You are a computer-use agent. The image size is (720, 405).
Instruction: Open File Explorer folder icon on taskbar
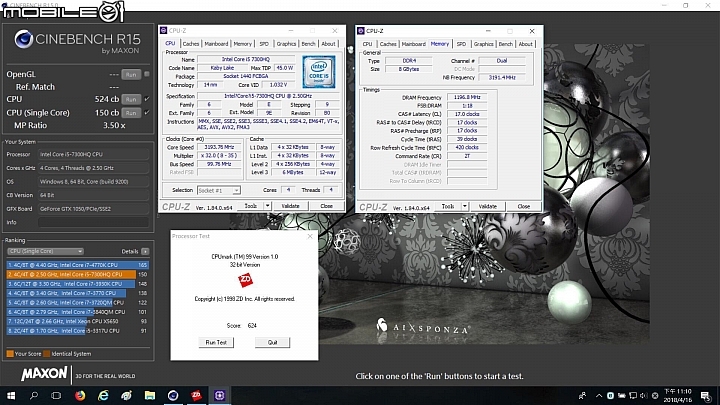point(150,395)
